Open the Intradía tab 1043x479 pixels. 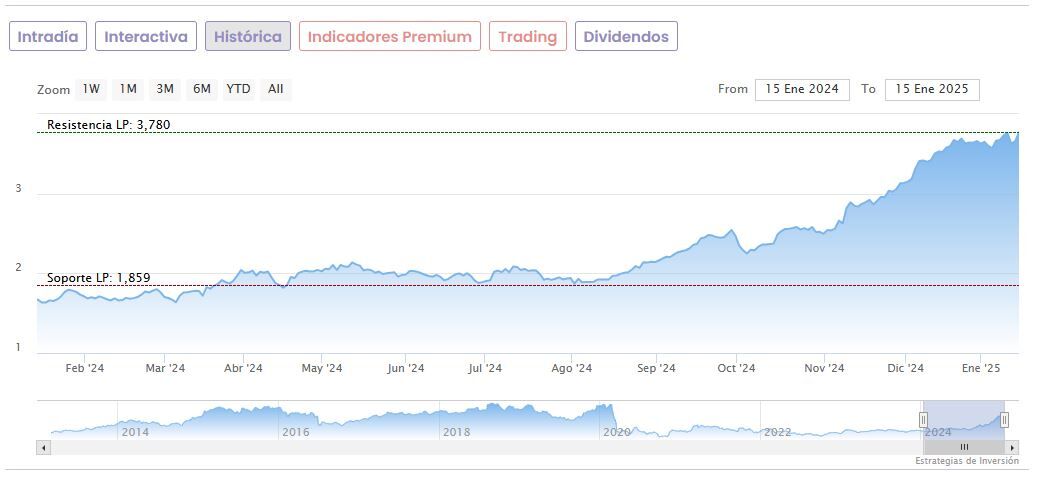click(x=48, y=37)
